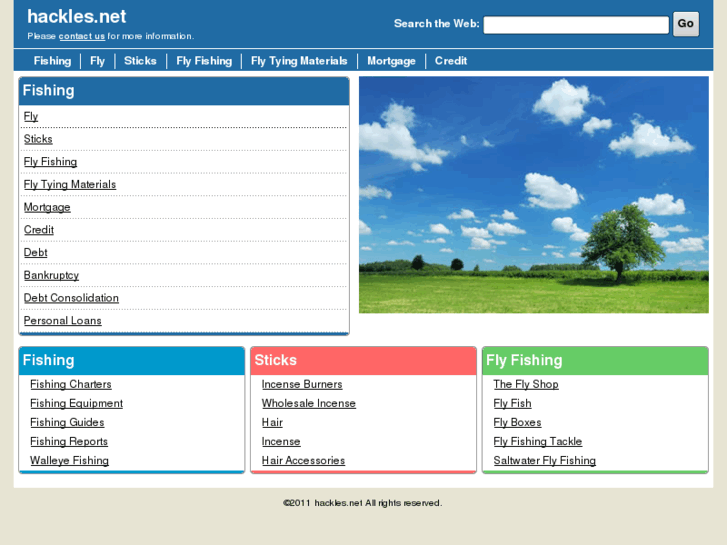The height and width of the screenshot is (545, 727).
Task: Click the hackles.net site title
Action: point(77,17)
